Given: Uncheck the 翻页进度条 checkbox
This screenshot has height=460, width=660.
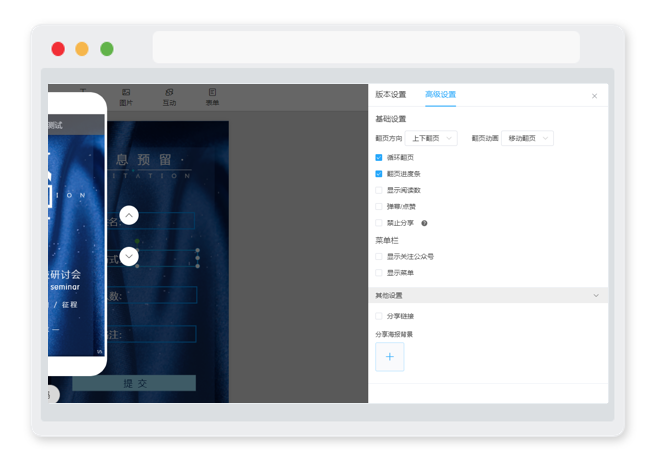Looking at the screenshot, I should point(379,174).
